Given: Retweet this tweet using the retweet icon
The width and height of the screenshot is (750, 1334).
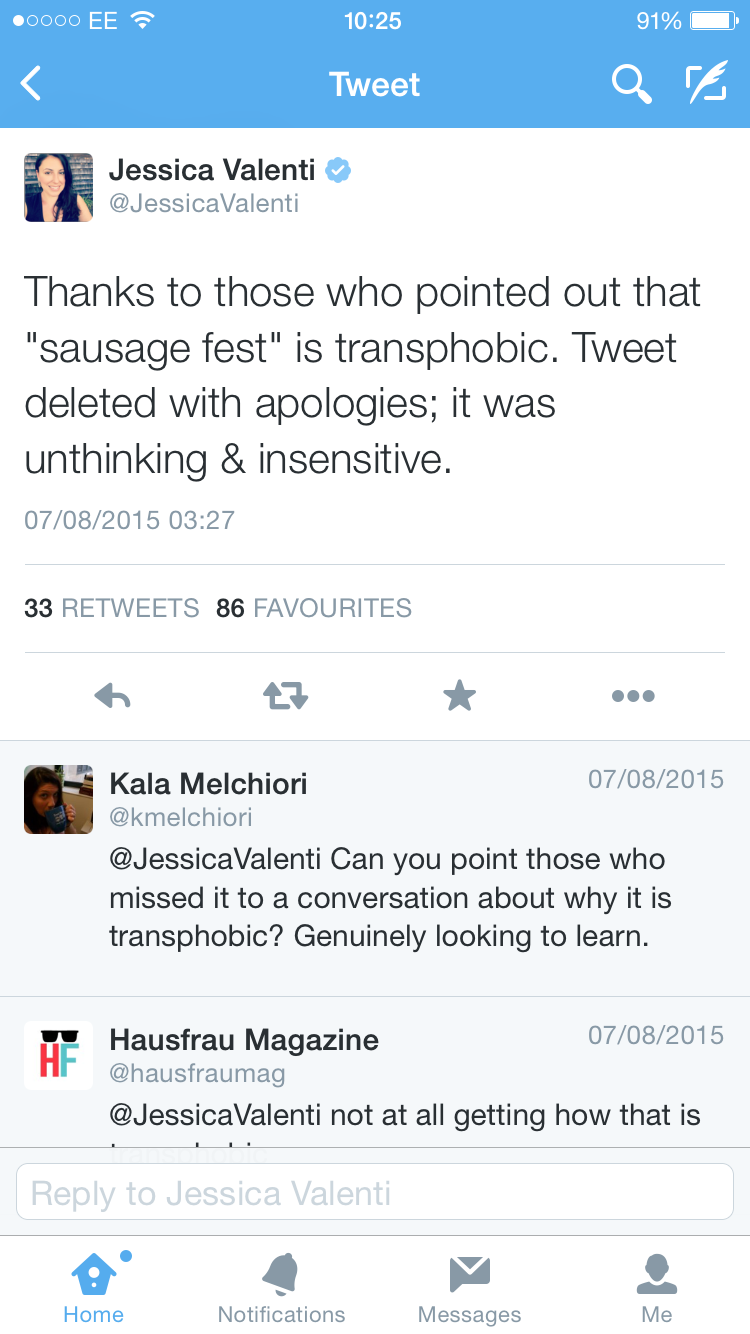Looking at the screenshot, I should click(x=286, y=696).
